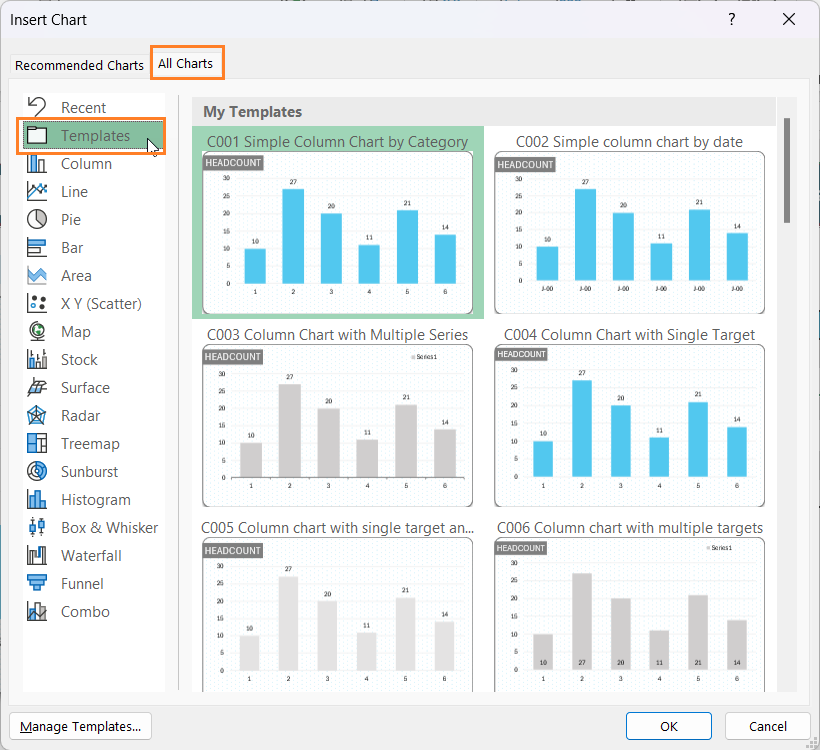
Task: Click the Column chart type icon
Action: tap(37, 163)
